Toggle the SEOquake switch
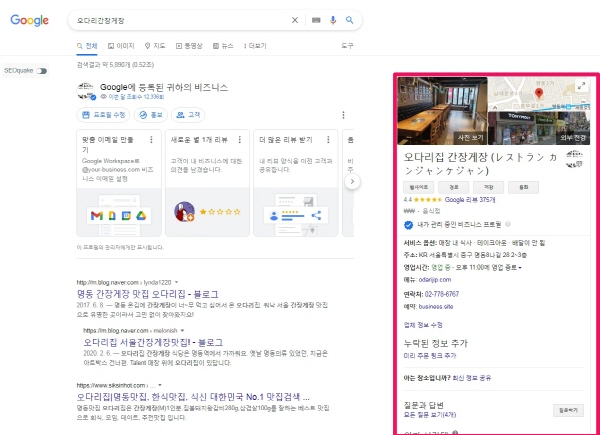Viewport: 600px width, 435px height. [42, 71]
